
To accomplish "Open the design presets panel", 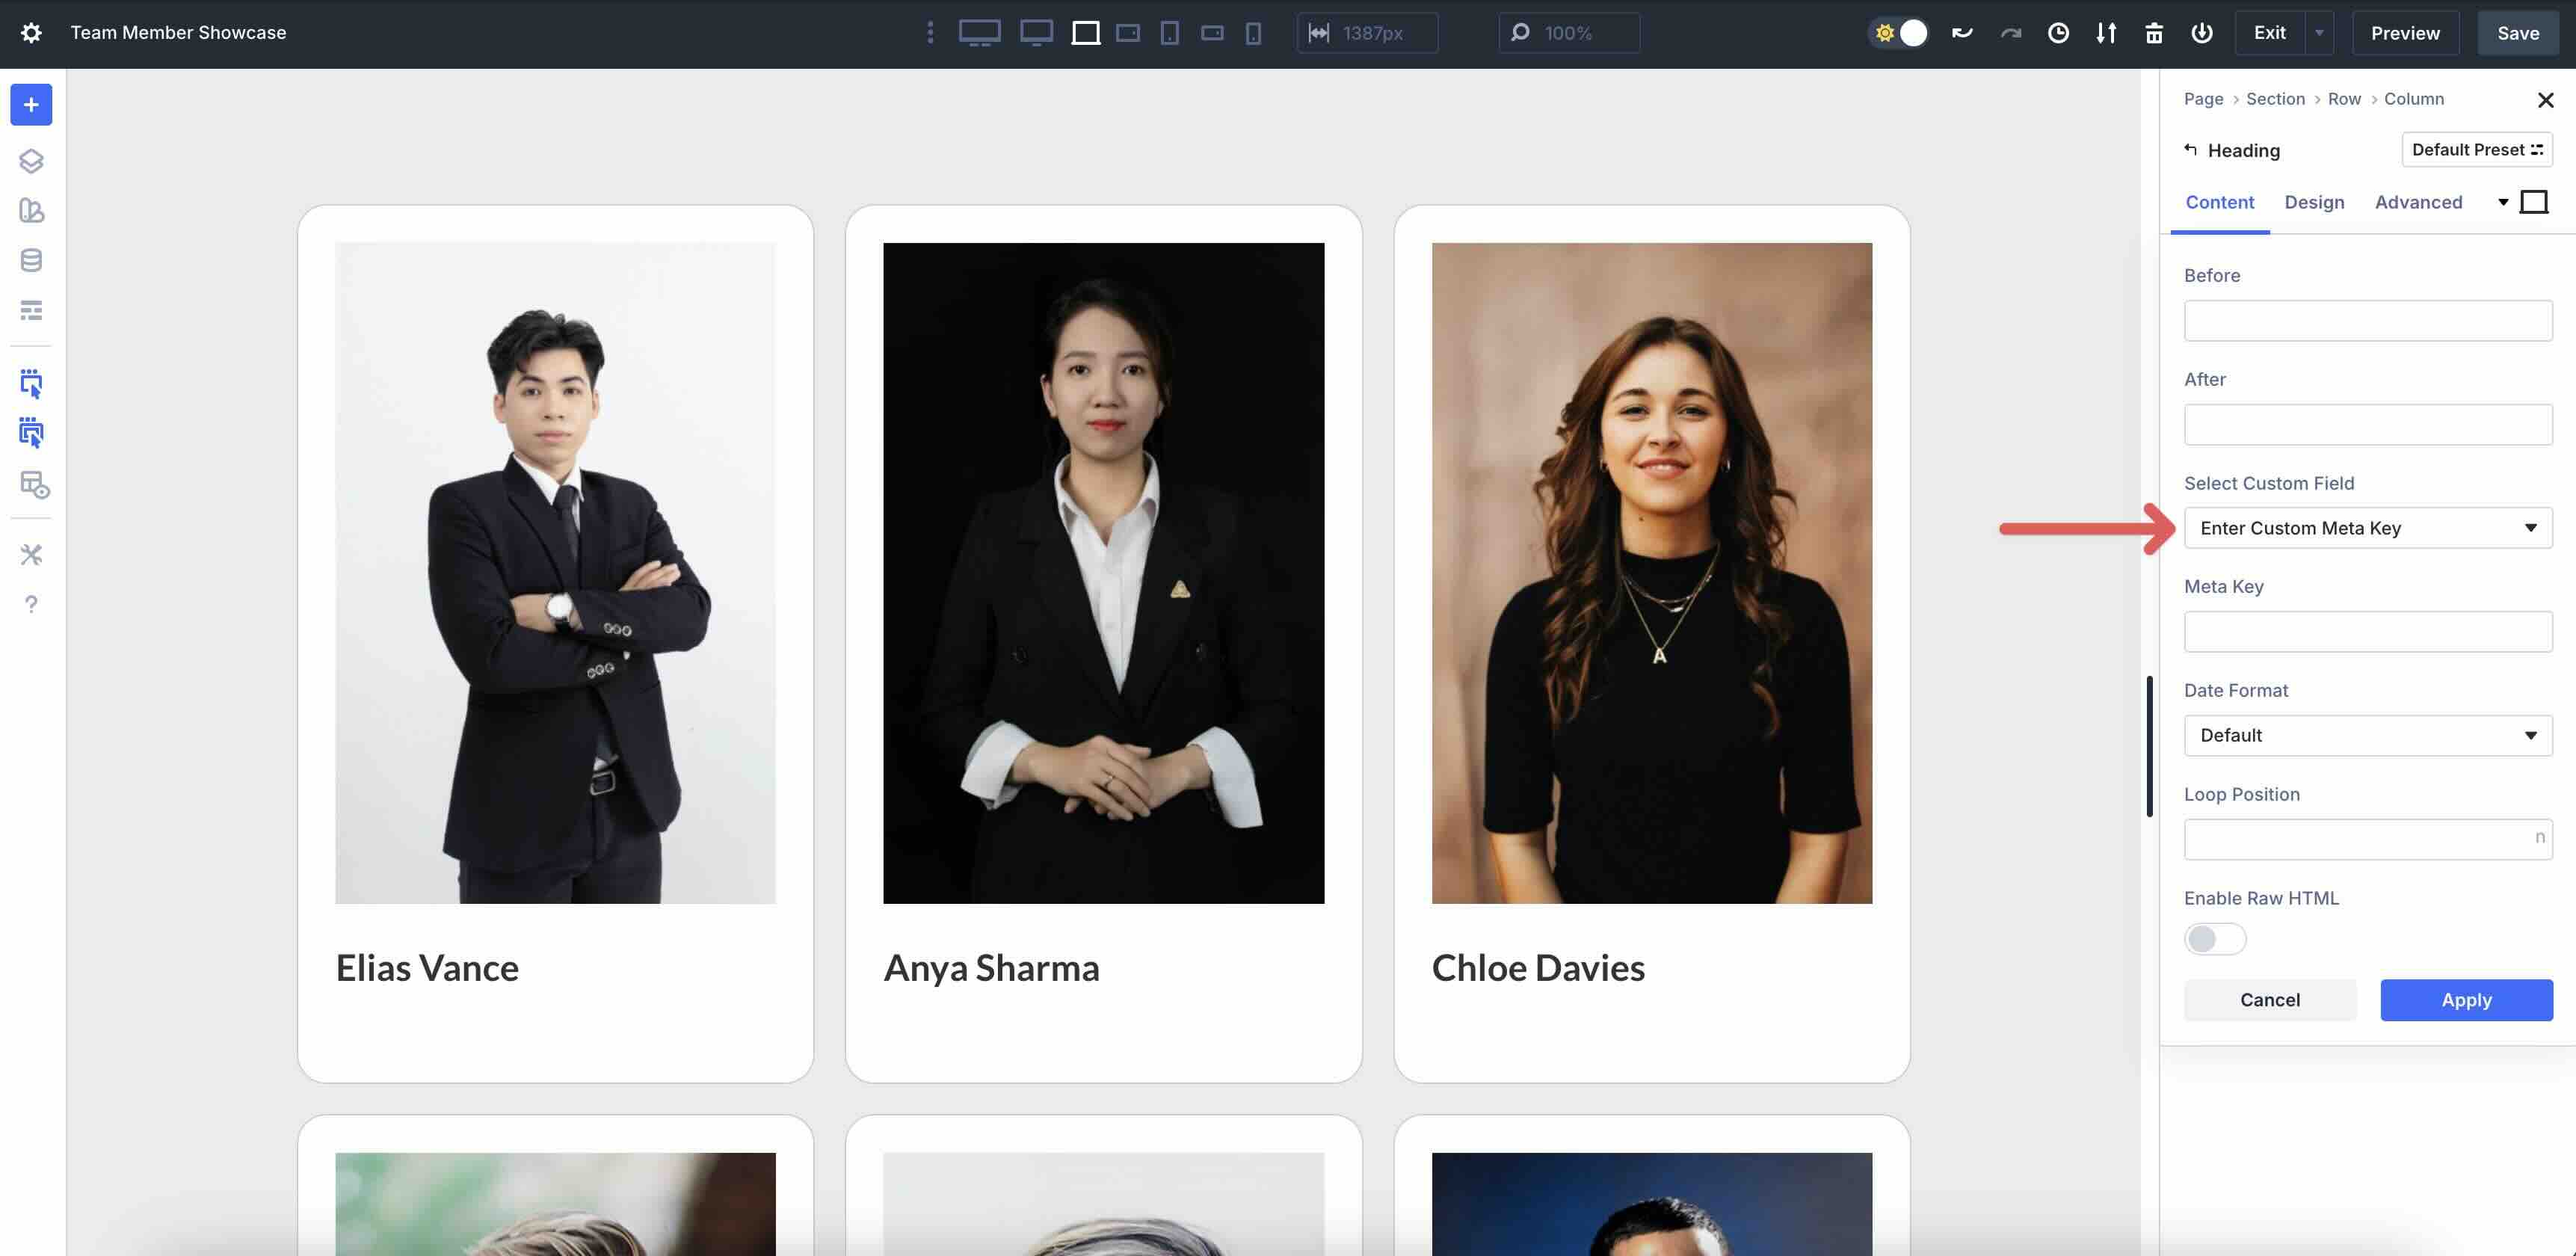I will click(x=30, y=211).
